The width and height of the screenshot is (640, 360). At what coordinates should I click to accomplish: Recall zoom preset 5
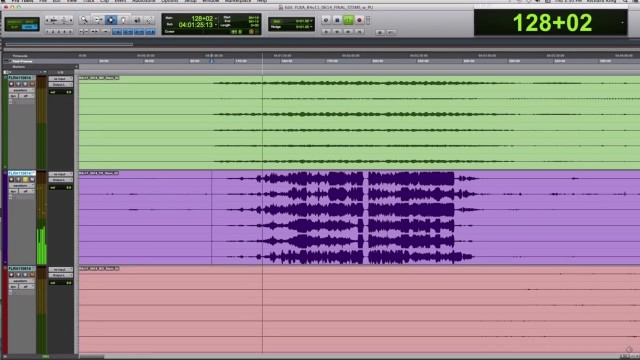(x=70, y=31)
